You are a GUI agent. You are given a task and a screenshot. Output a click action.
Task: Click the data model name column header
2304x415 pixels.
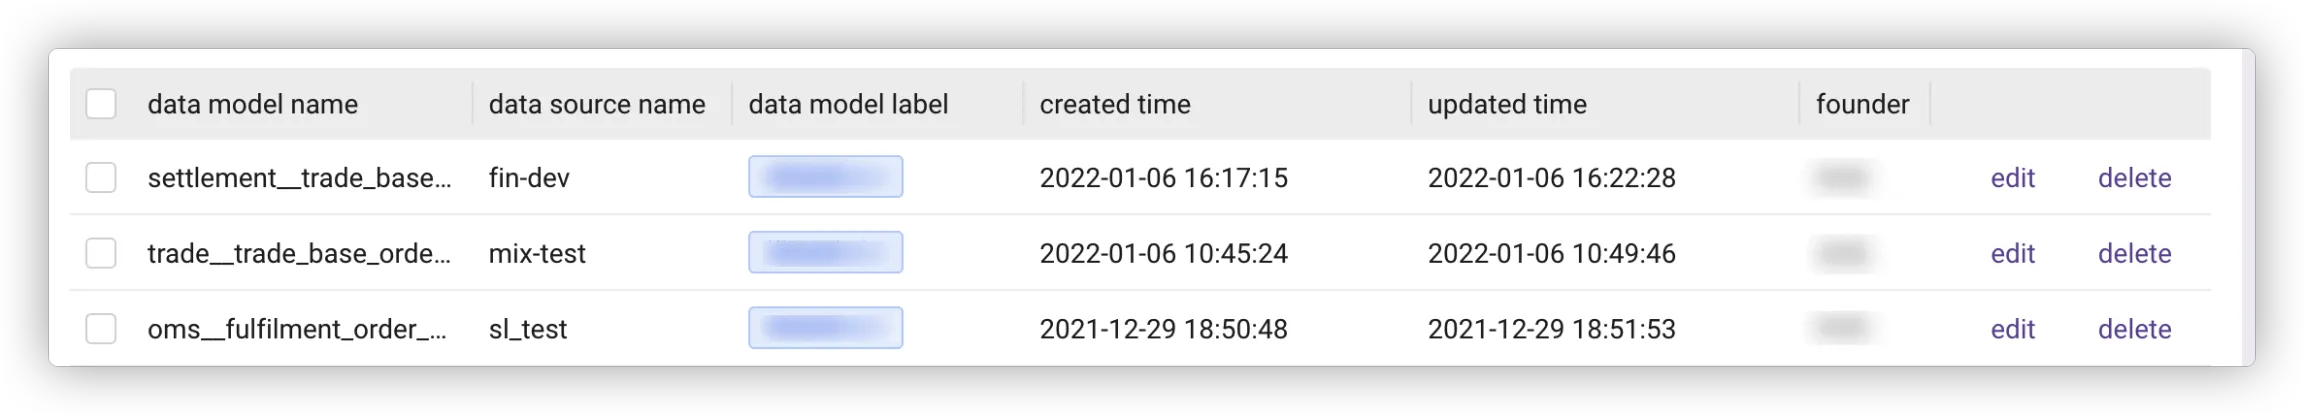point(252,104)
